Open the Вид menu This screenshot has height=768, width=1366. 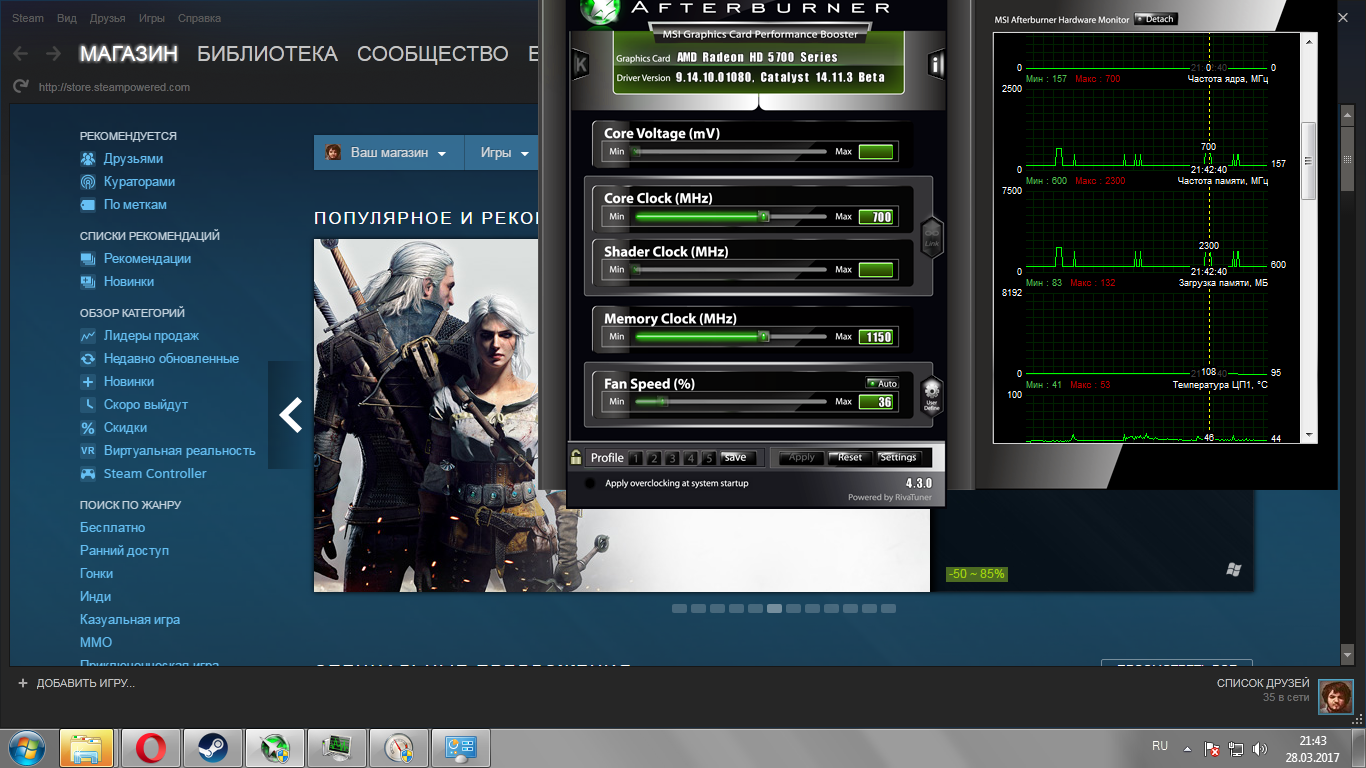click(67, 18)
